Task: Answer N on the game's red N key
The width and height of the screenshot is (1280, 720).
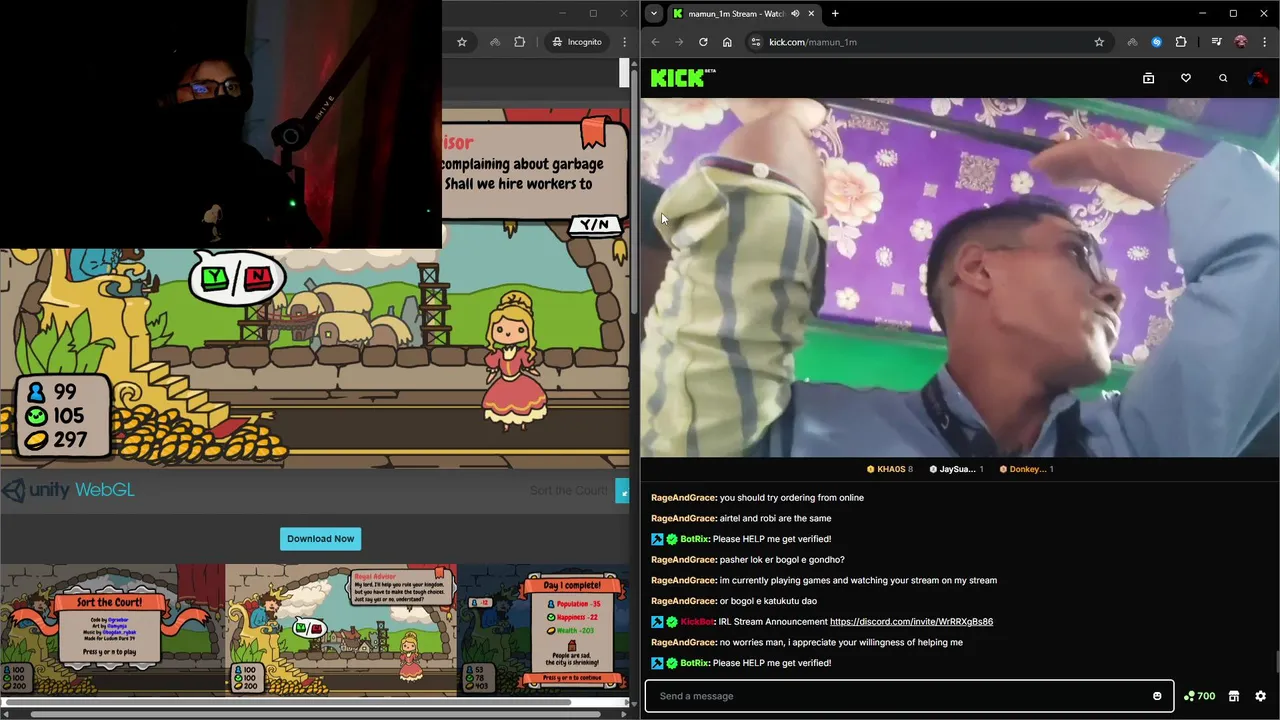Action: pyautogui.click(x=257, y=277)
